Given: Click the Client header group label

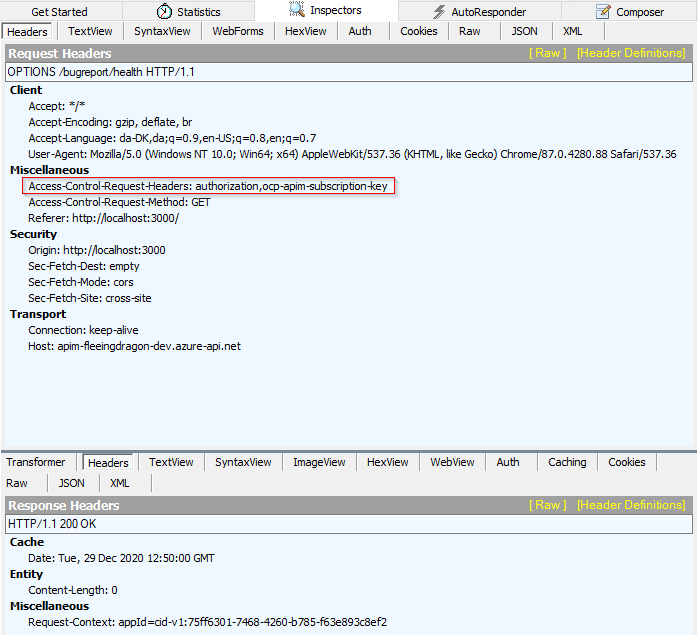Looking at the screenshot, I should pyautogui.click(x=26, y=90).
